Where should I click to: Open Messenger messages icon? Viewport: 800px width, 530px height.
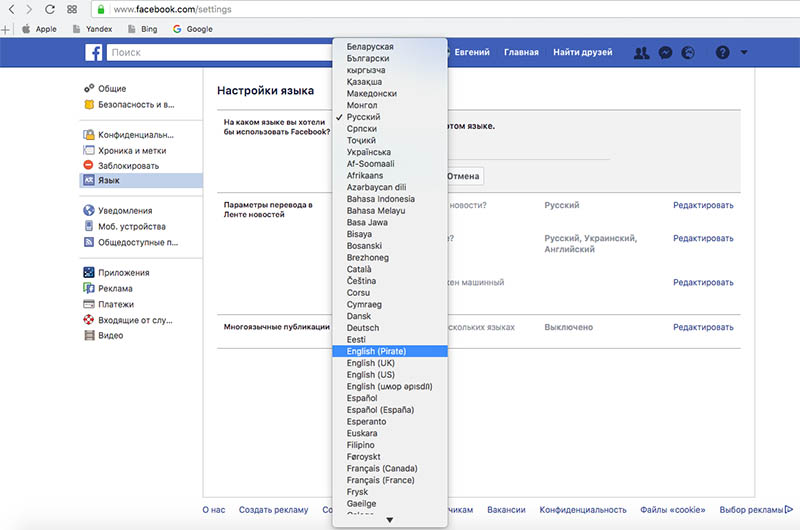coord(665,52)
